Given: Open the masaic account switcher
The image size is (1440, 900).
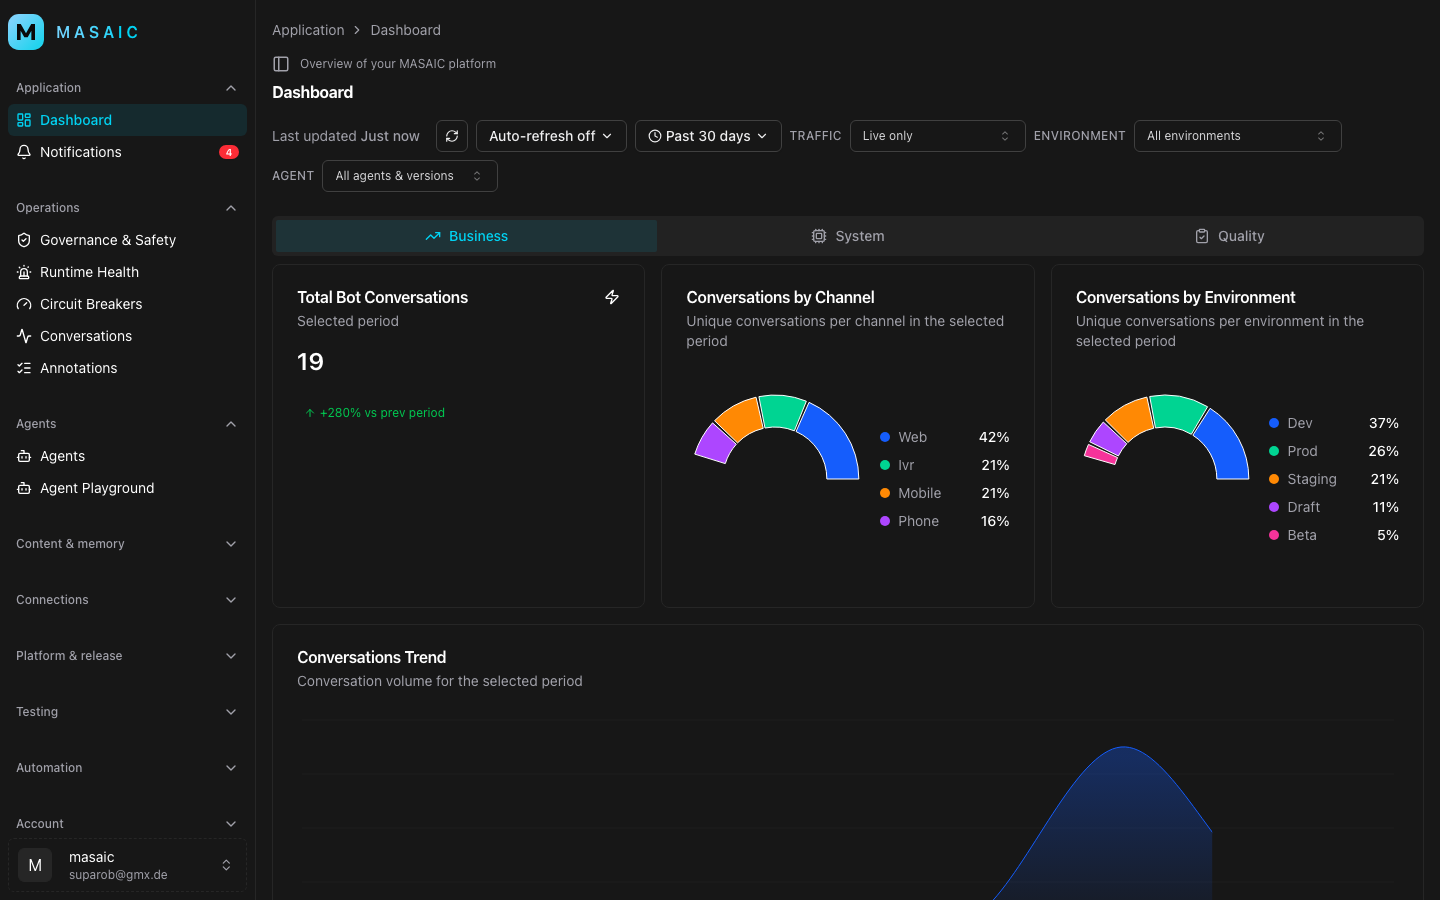Looking at the screenshot, I should tap(127, 865).
